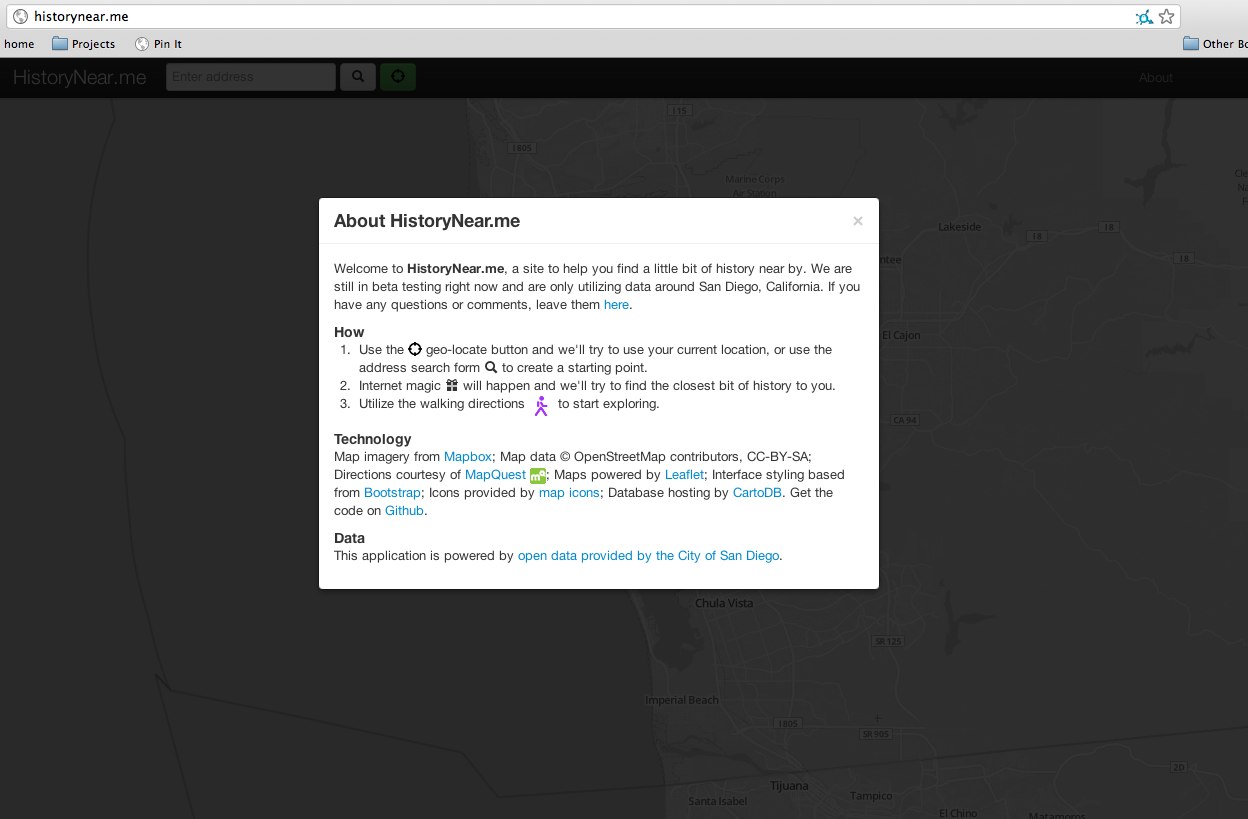
Task: Click the green geo-locate button in navbar
Action: 398,77
